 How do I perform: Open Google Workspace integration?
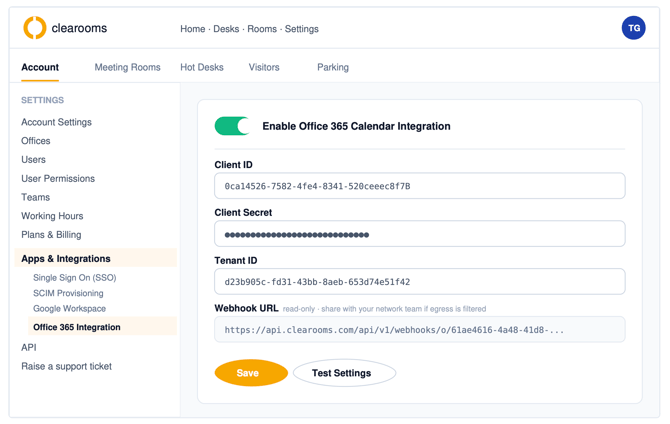(x=70, y=309)
